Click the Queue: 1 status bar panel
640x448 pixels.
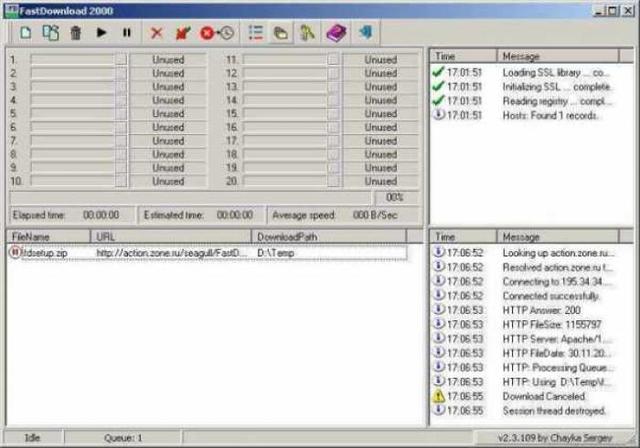point(123,438)
